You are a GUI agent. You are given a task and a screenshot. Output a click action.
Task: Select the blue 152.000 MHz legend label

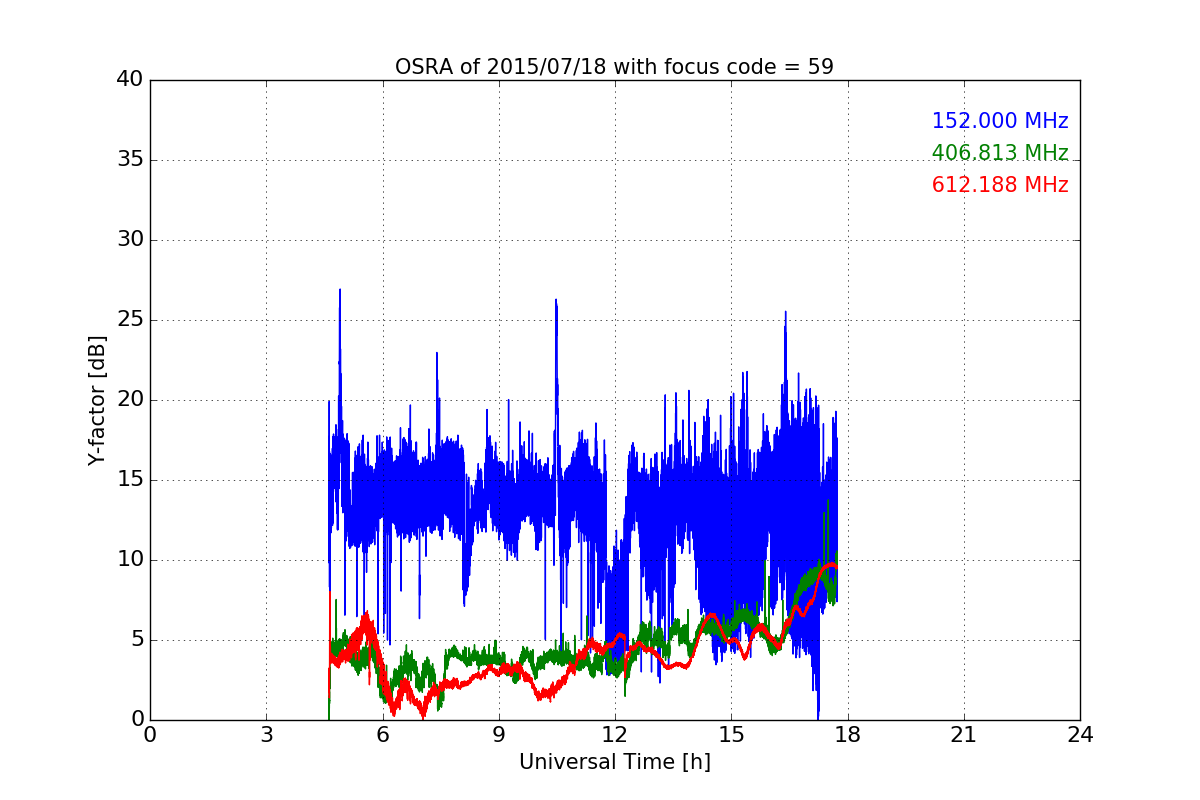(1000, 121)
